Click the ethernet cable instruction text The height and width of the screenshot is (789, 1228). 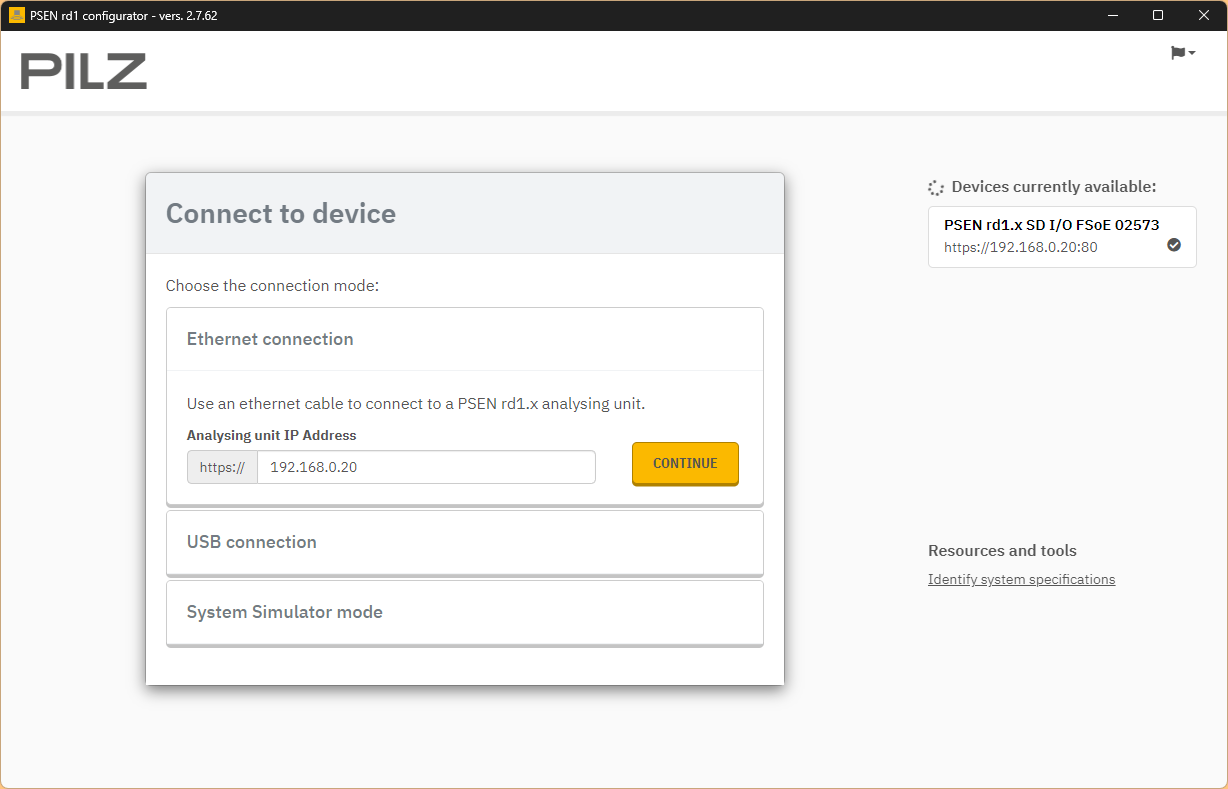(416, 404)
